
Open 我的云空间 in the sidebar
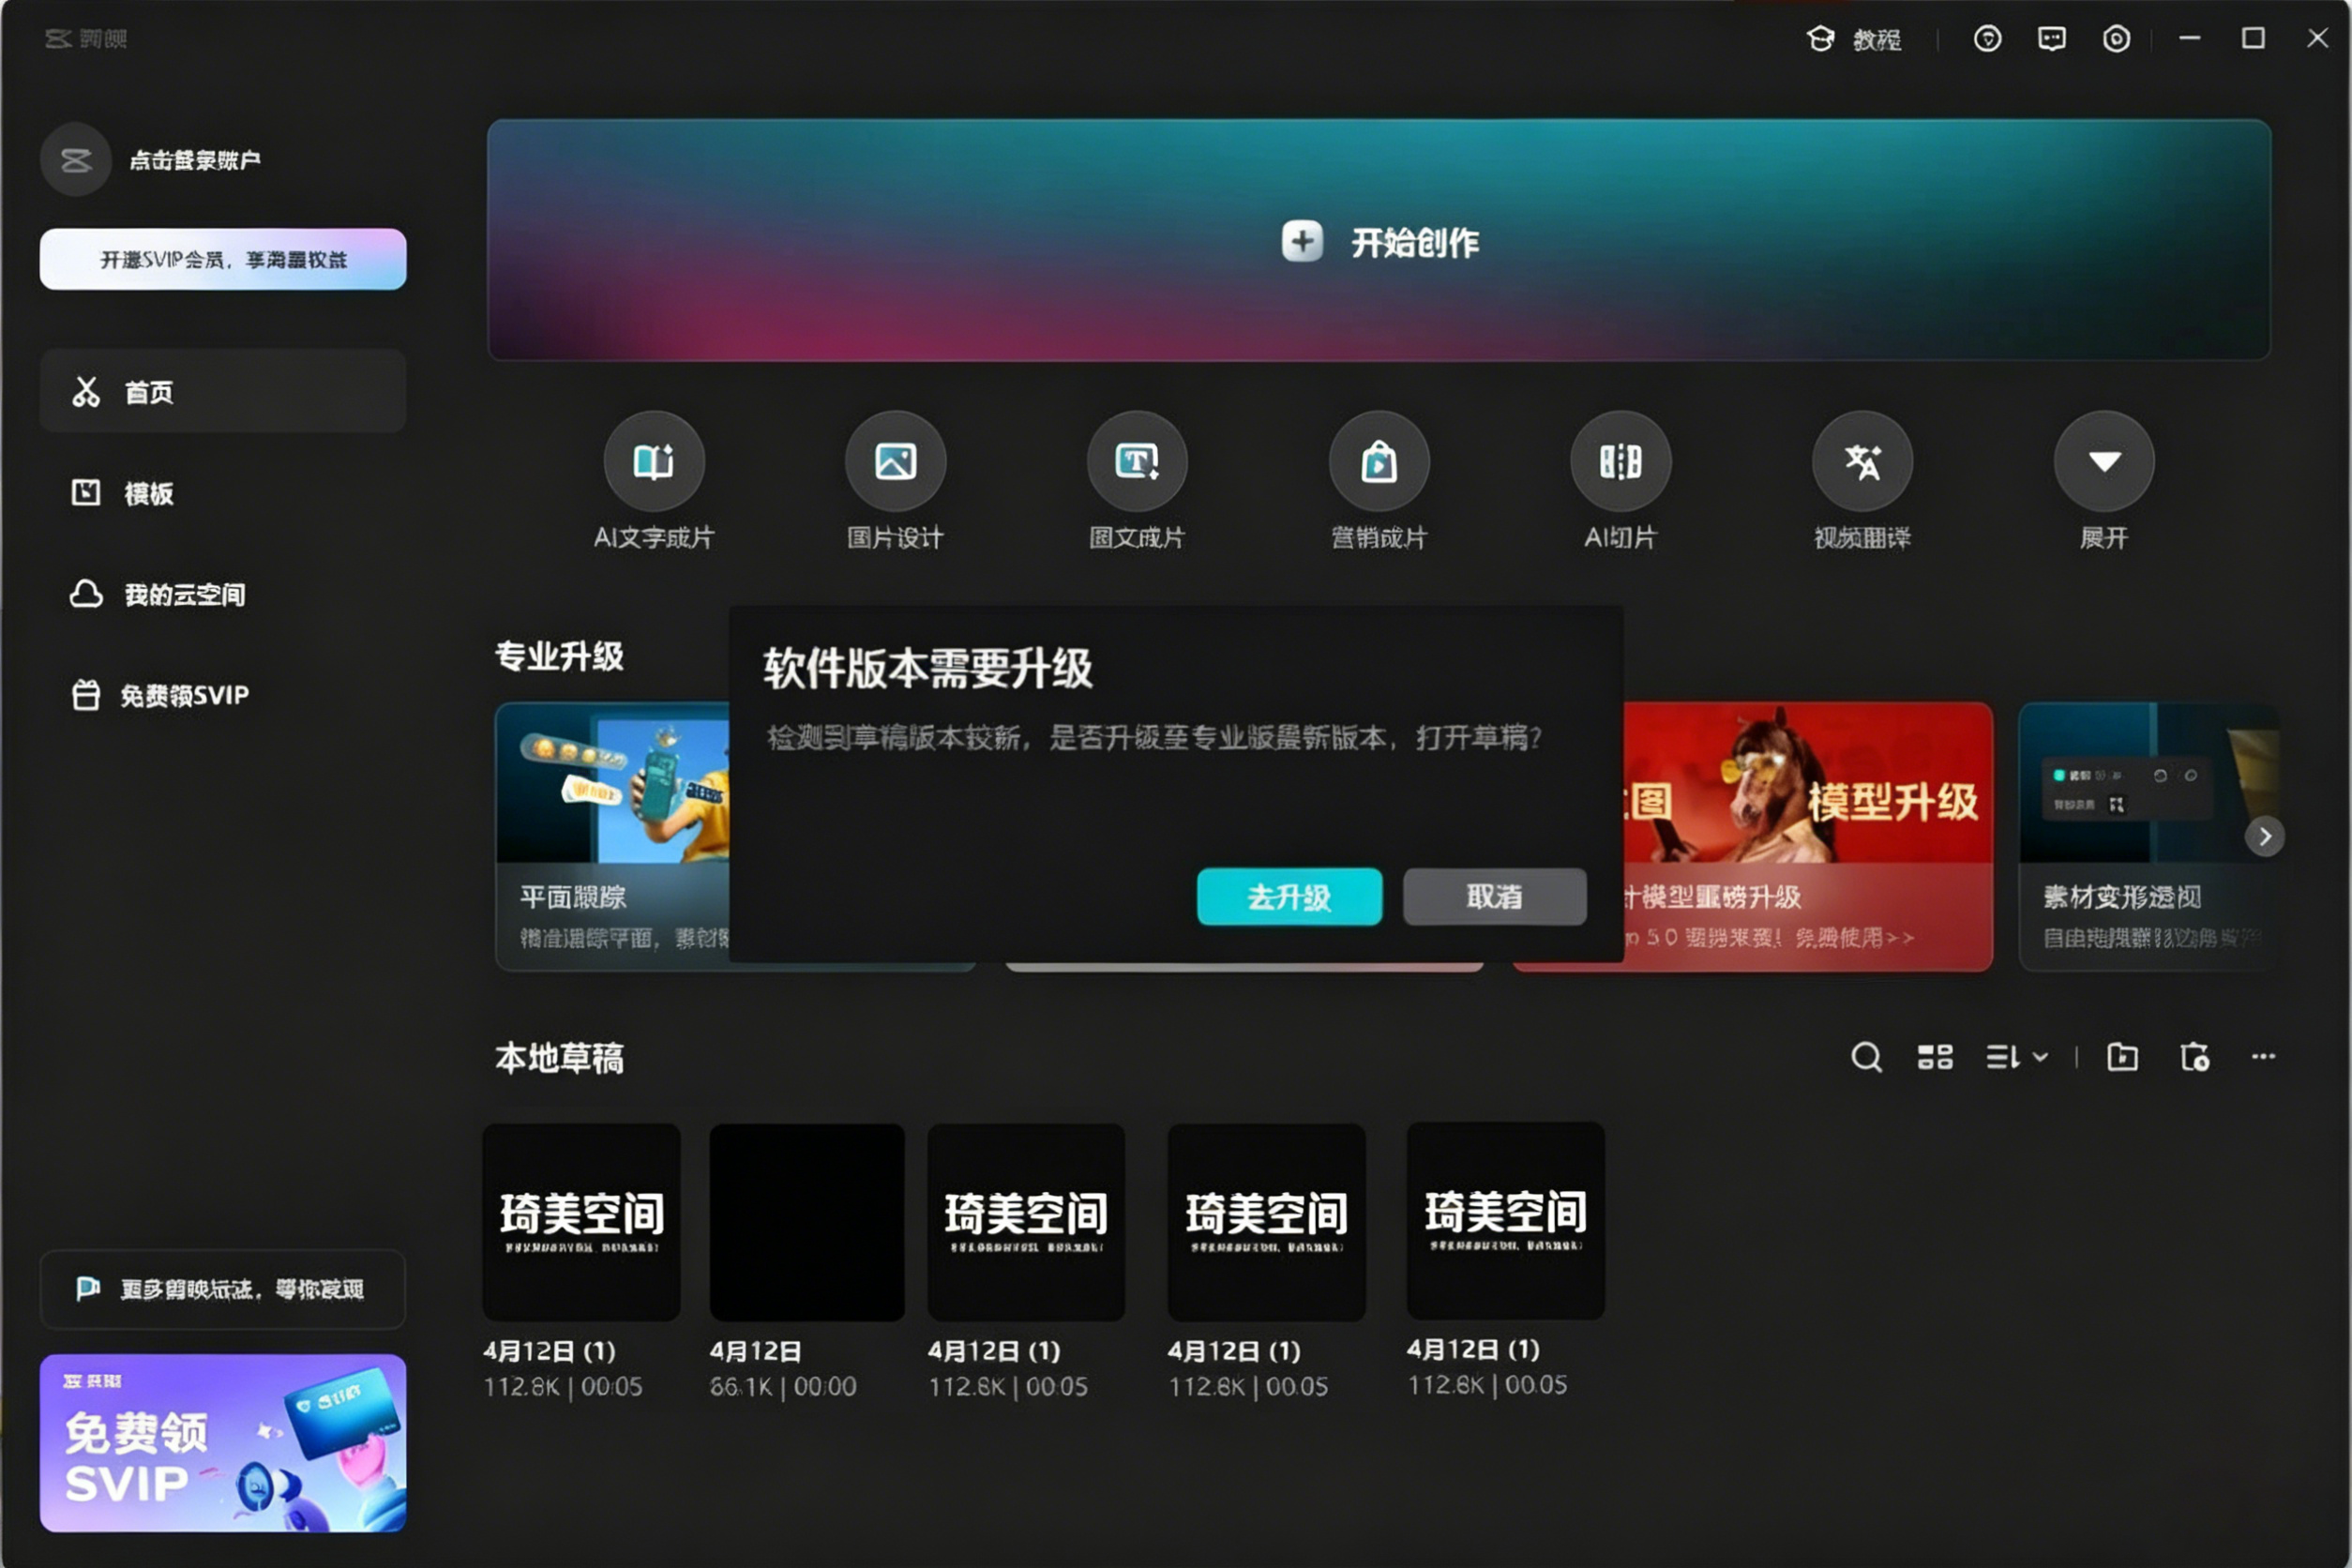tap(183, 595)
